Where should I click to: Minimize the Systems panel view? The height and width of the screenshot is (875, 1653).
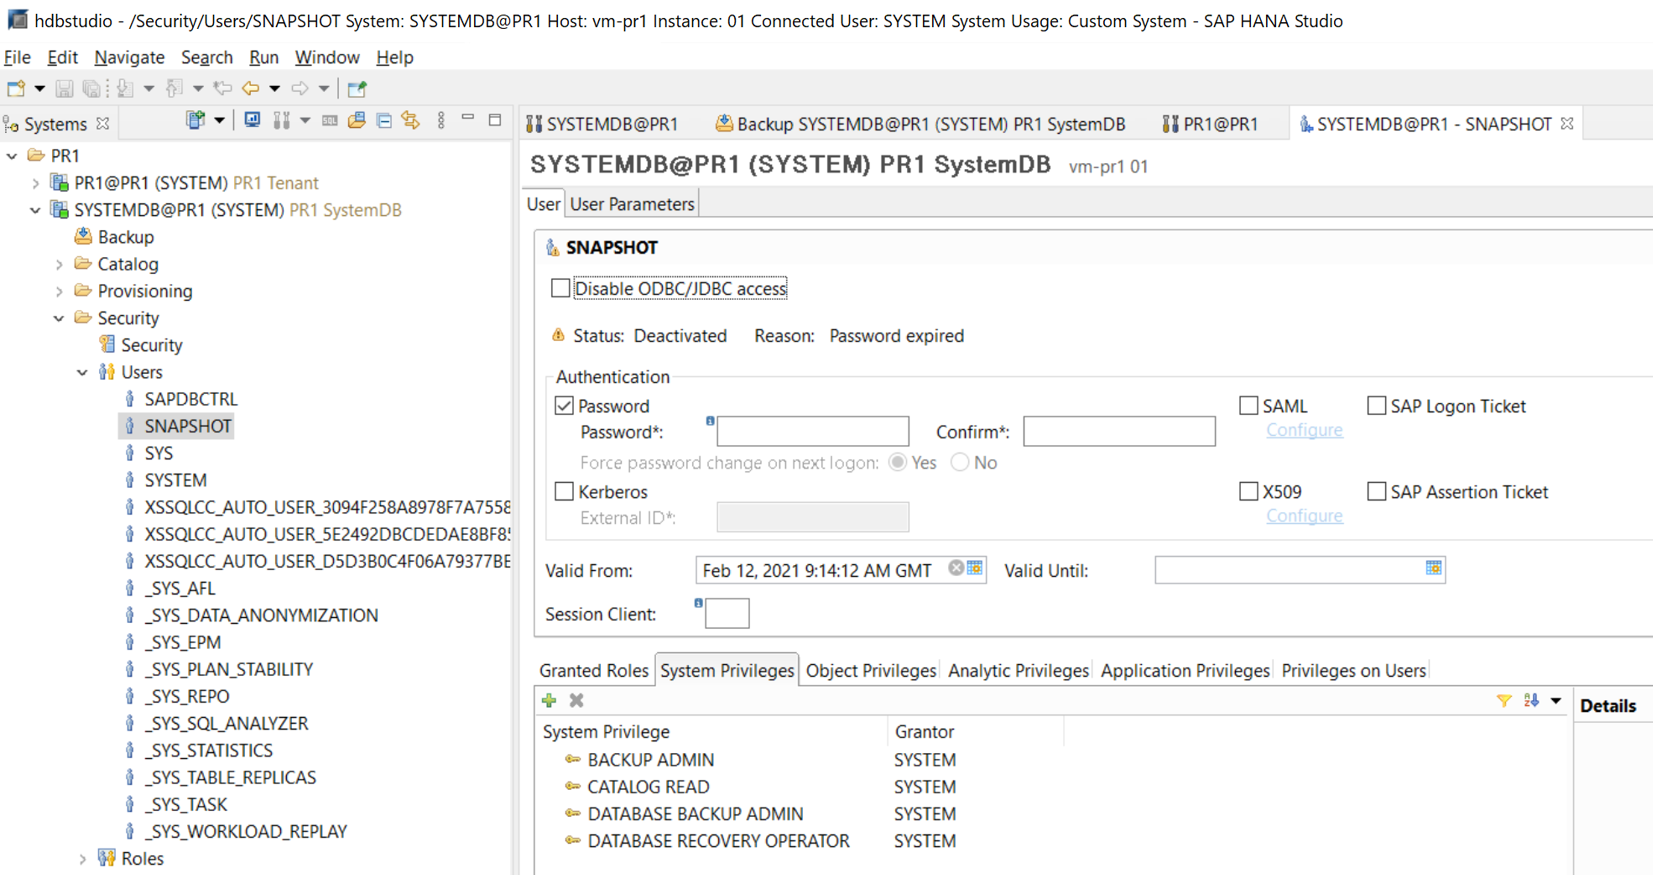468,120
